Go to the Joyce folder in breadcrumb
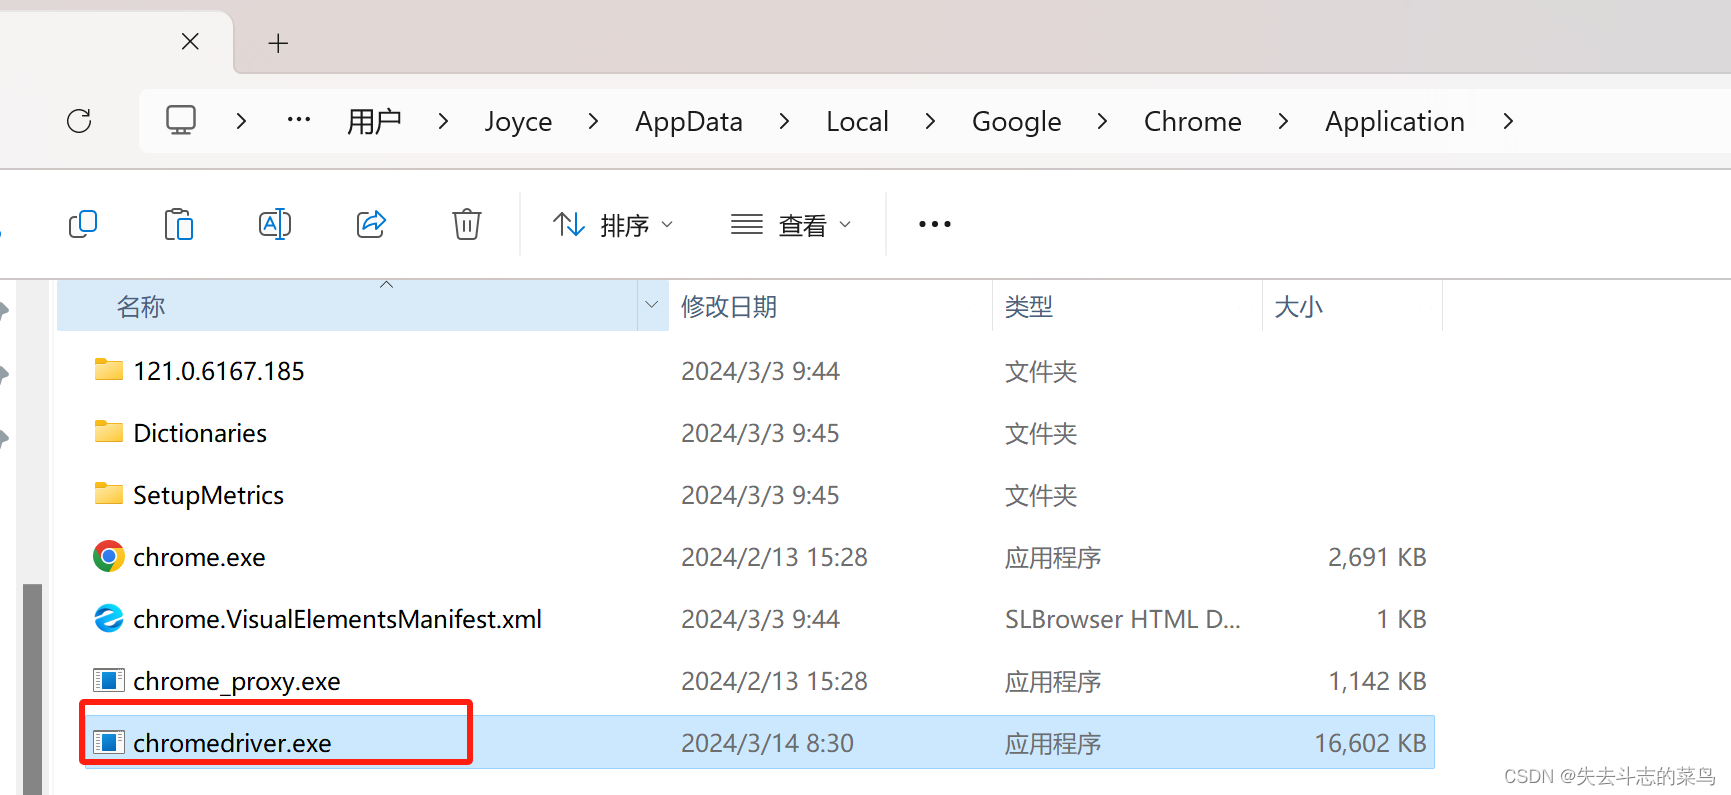Viewport: 1731px width, 795px height. pos(518,122)
